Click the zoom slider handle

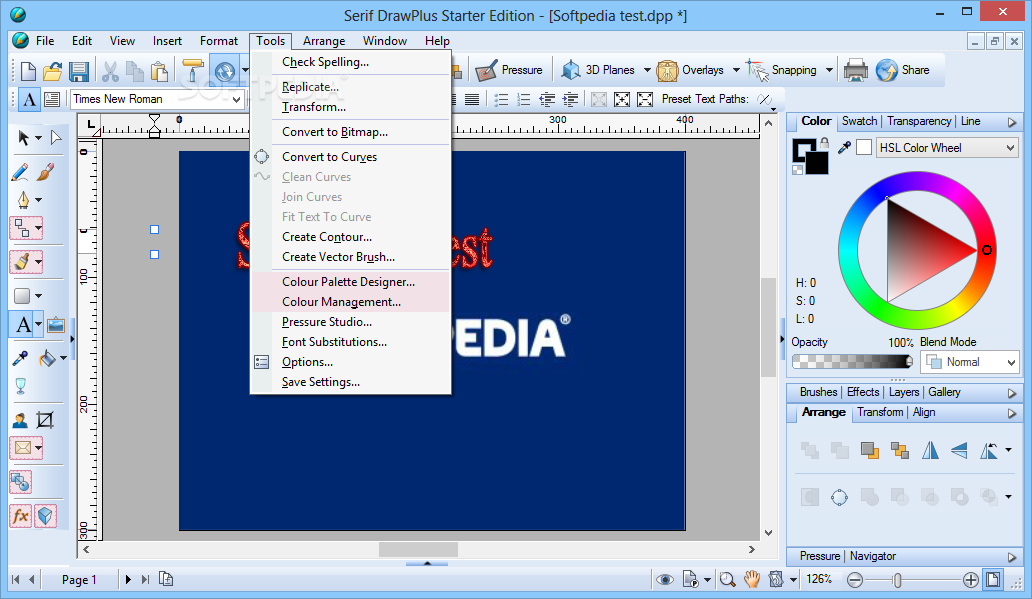click(897, 579)
